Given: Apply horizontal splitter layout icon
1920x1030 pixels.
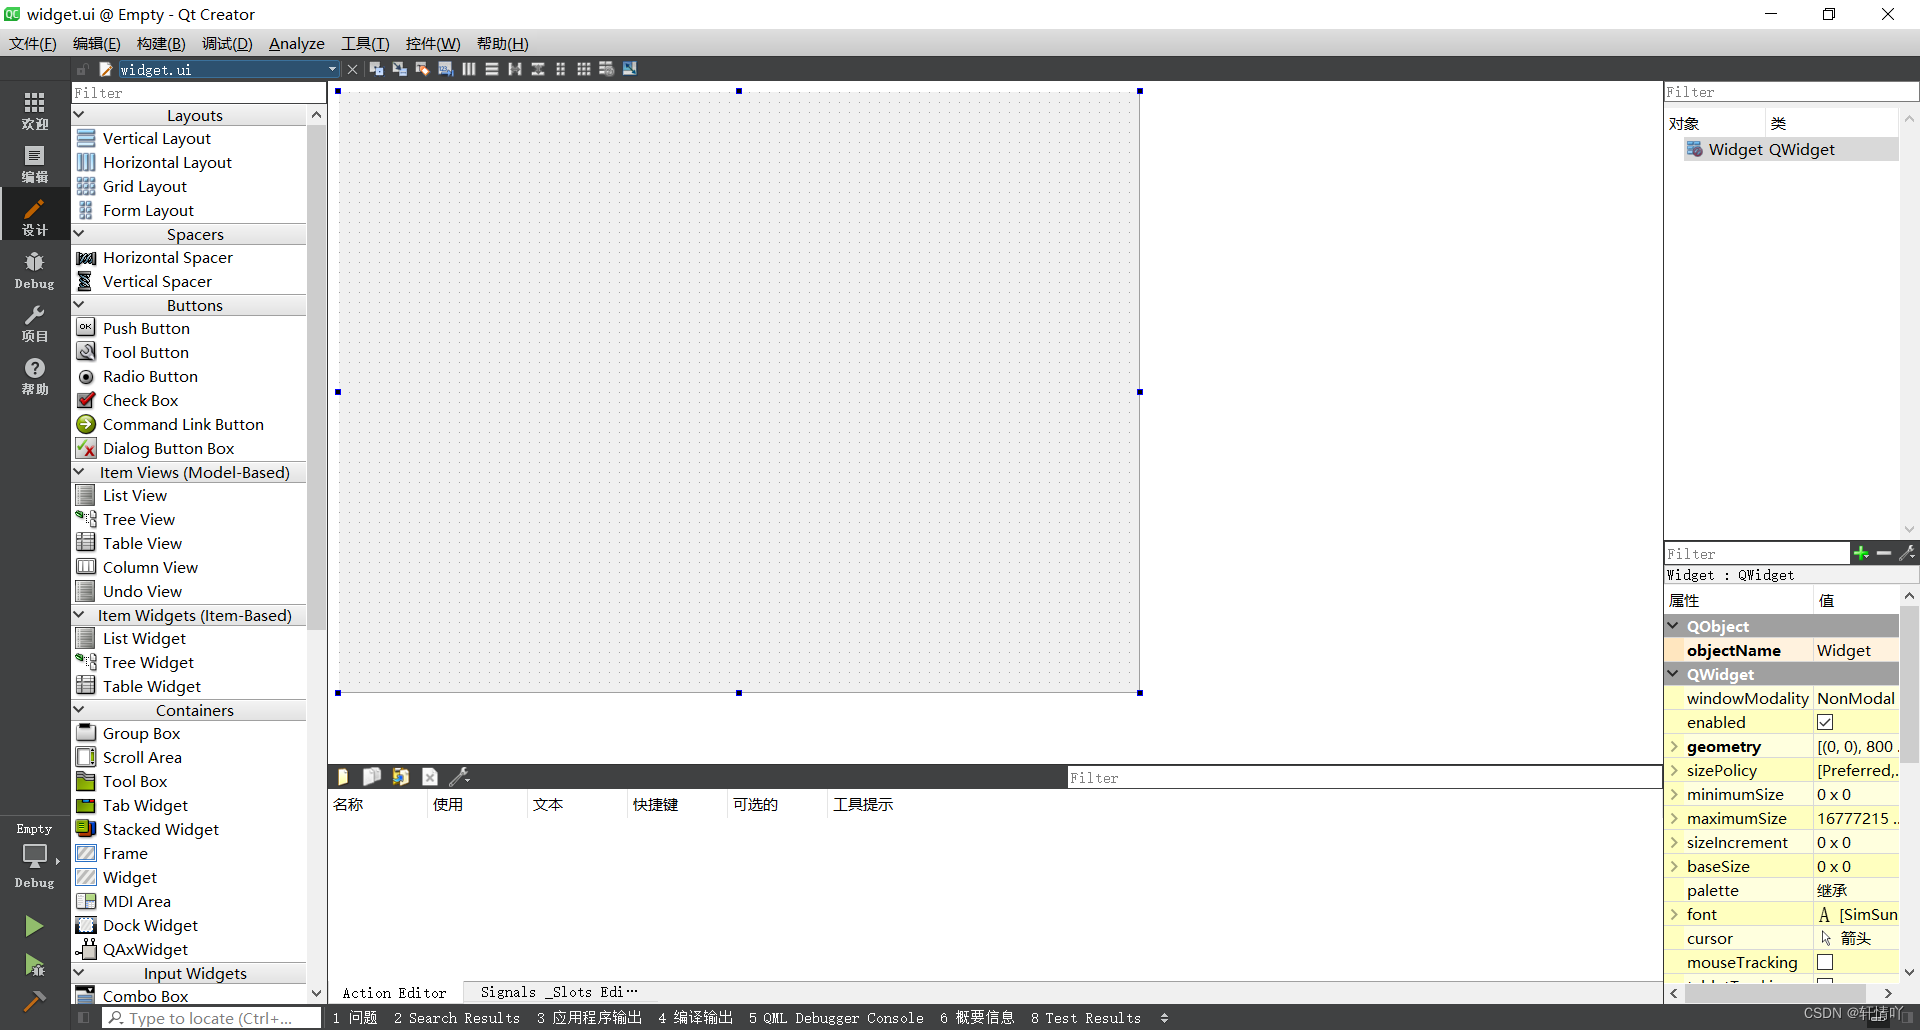Looking at the screenshot, I should pyautogui.click(x=514, y=69).
